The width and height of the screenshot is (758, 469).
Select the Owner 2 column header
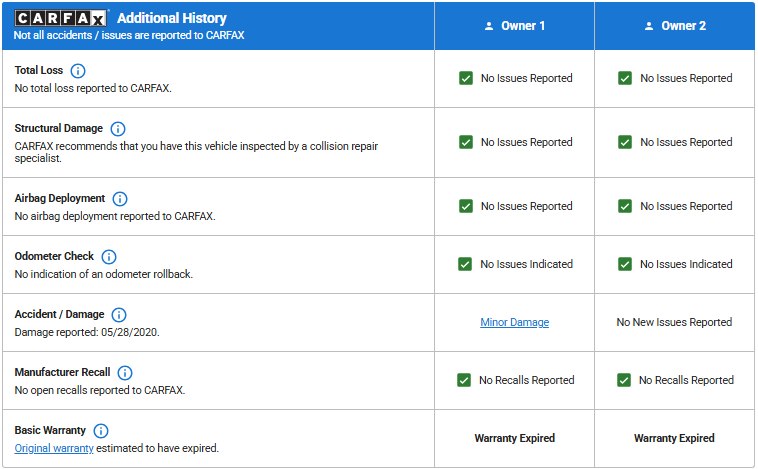tap(674, 26)
